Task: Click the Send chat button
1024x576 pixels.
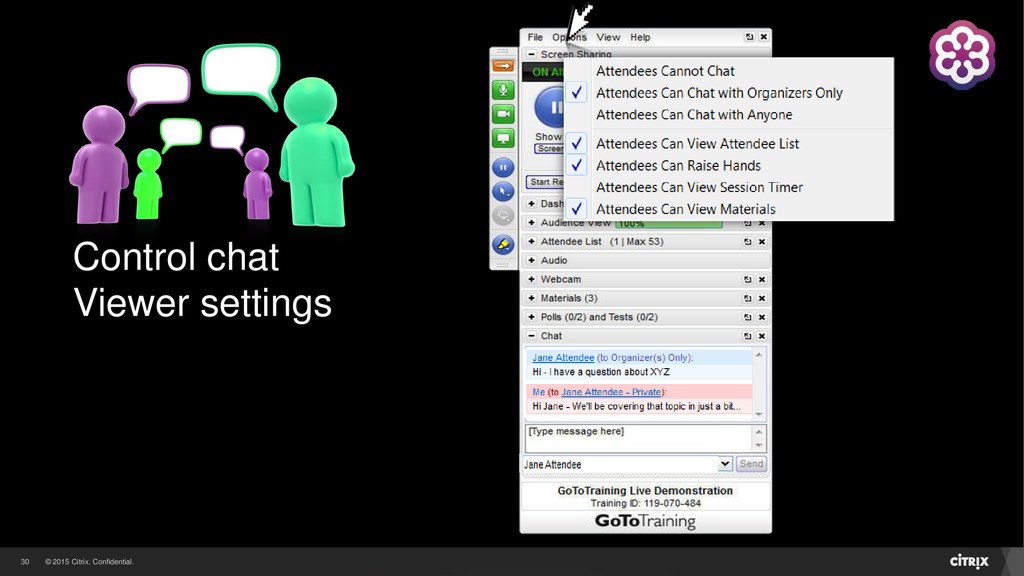Action: pyautogui.click(x=751, y=464)
